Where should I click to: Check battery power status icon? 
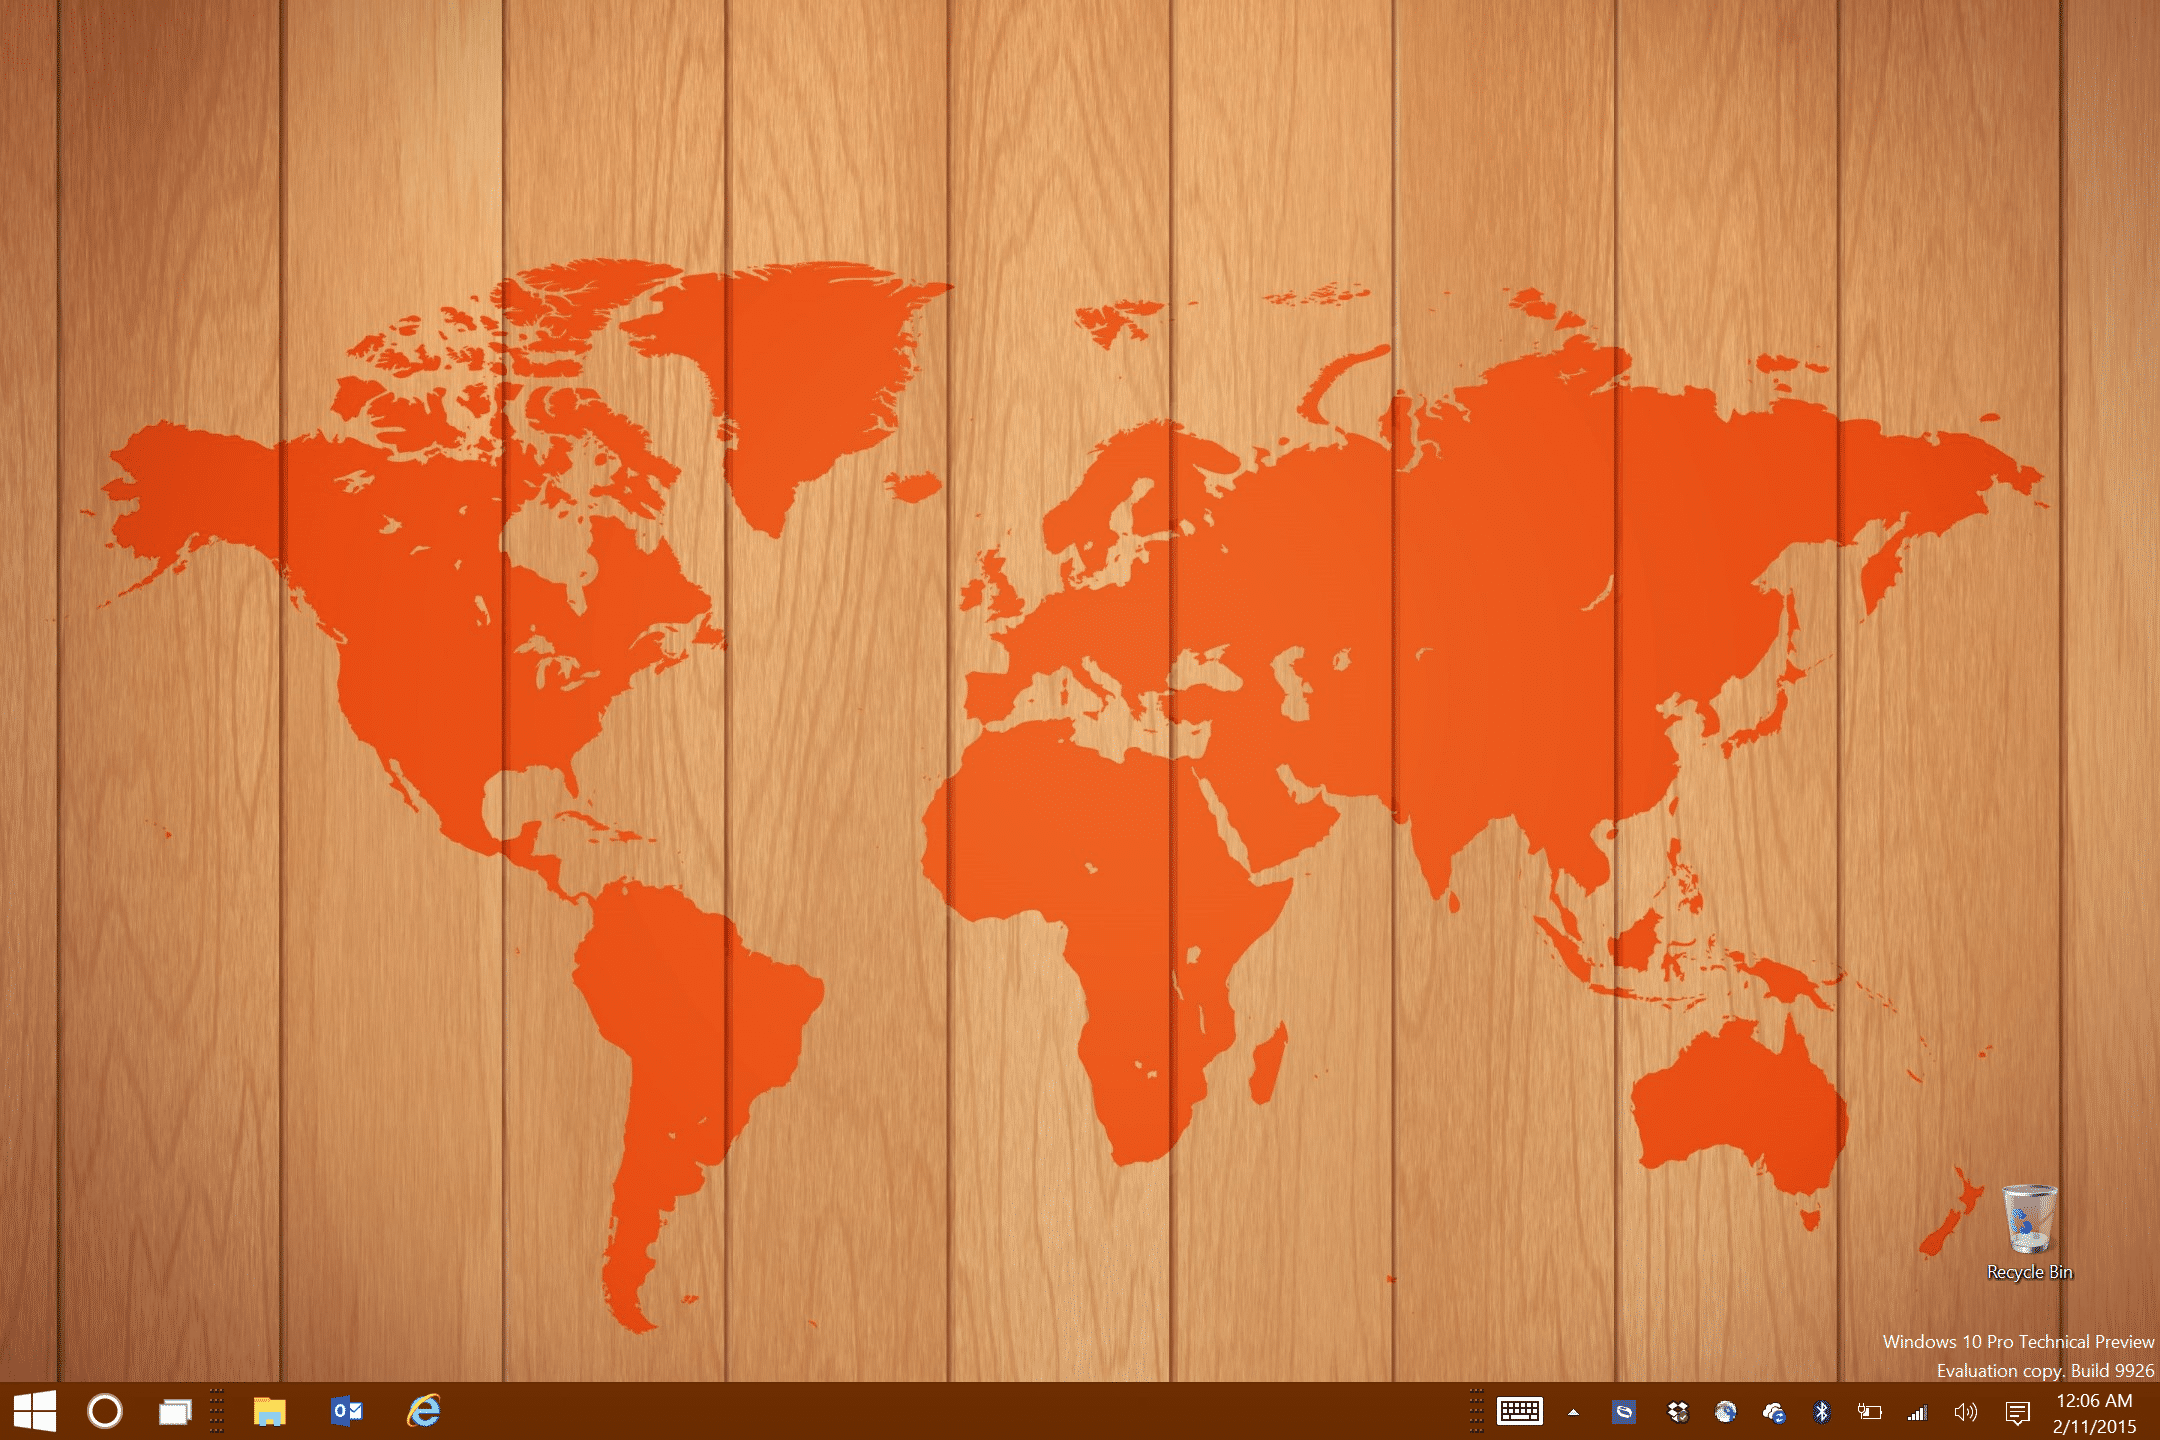click(1869, 1412)
